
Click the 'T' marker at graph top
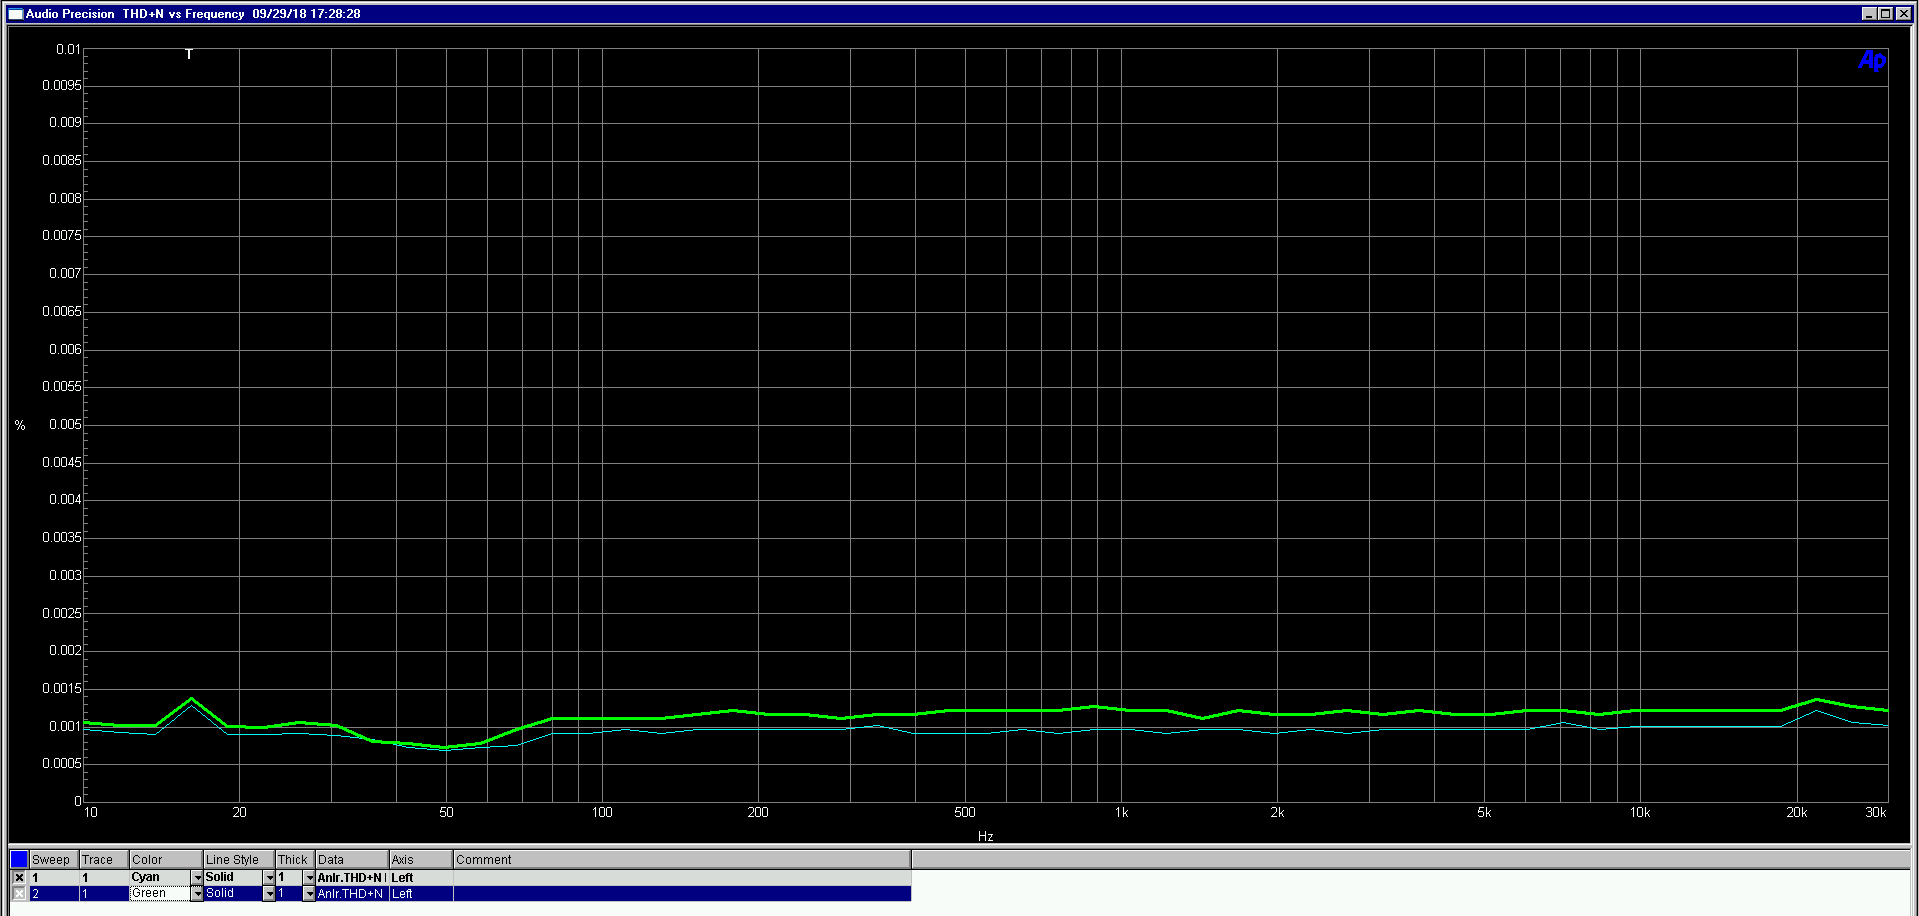[x=189, y=54]
